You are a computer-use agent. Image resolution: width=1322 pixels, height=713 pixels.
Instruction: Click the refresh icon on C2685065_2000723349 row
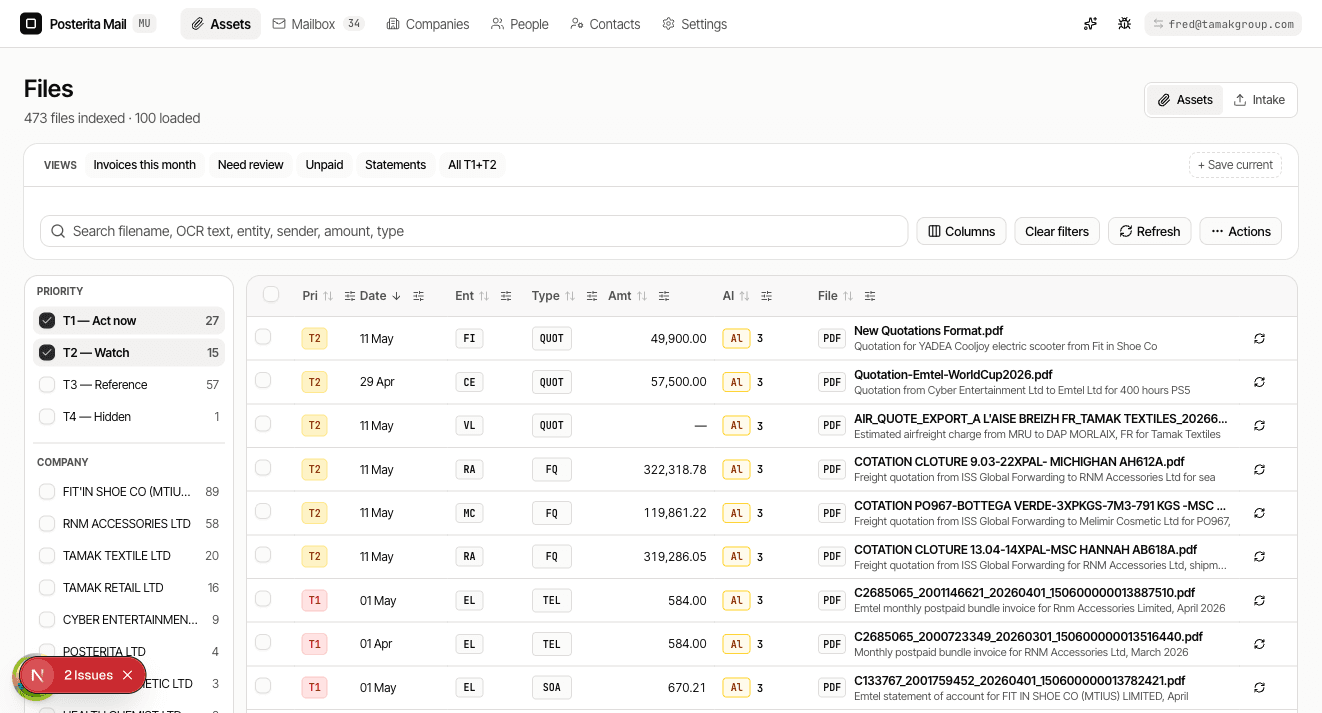click(x=1259, y=644)
